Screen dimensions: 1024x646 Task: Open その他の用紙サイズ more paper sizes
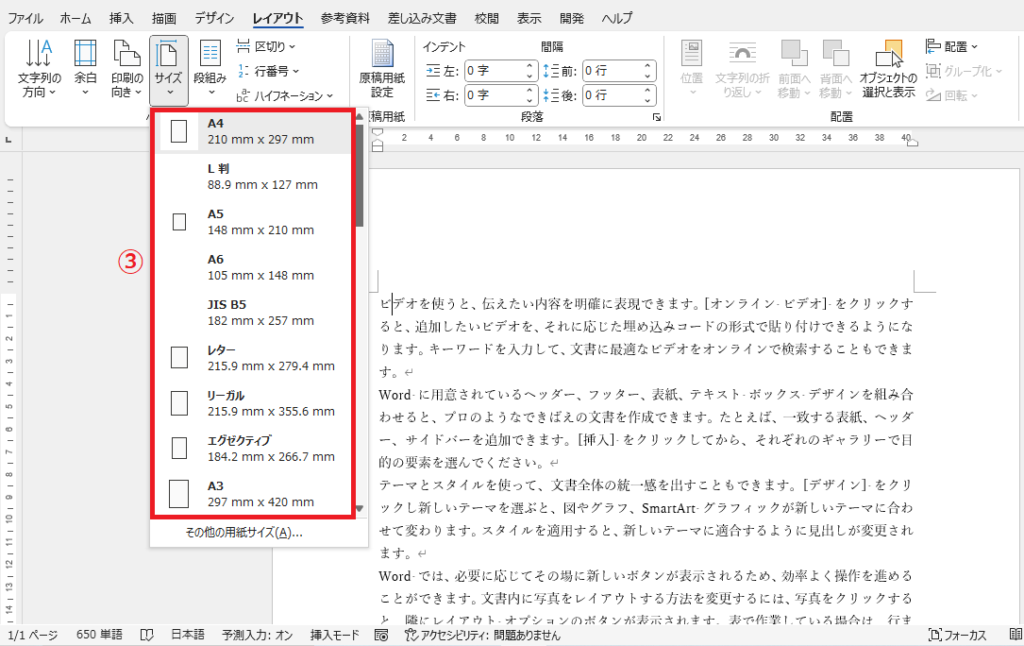pyautogui.click(x=244, y=532)
